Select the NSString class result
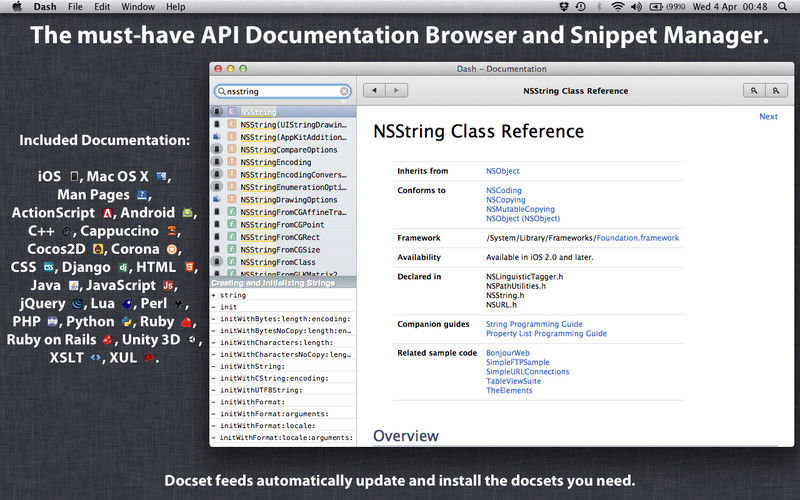The width and height of the screenshot is (800, 500). 283,112
